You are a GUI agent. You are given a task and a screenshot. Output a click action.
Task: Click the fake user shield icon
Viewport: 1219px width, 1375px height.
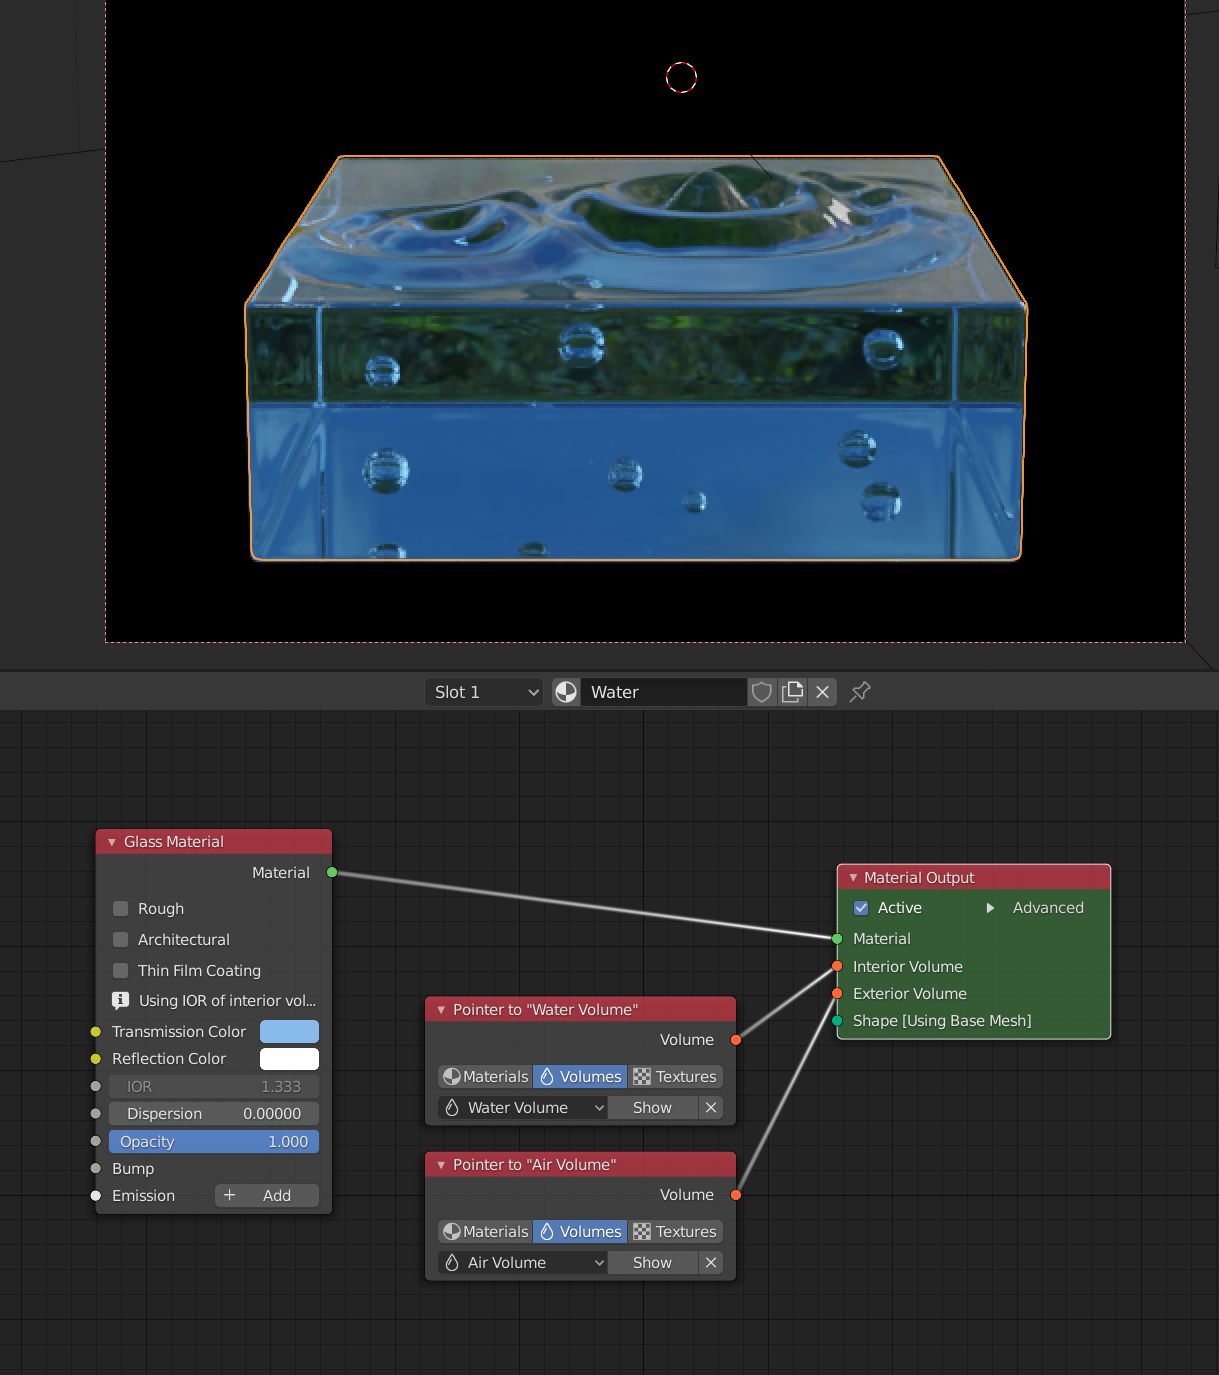tap(762, 692)
